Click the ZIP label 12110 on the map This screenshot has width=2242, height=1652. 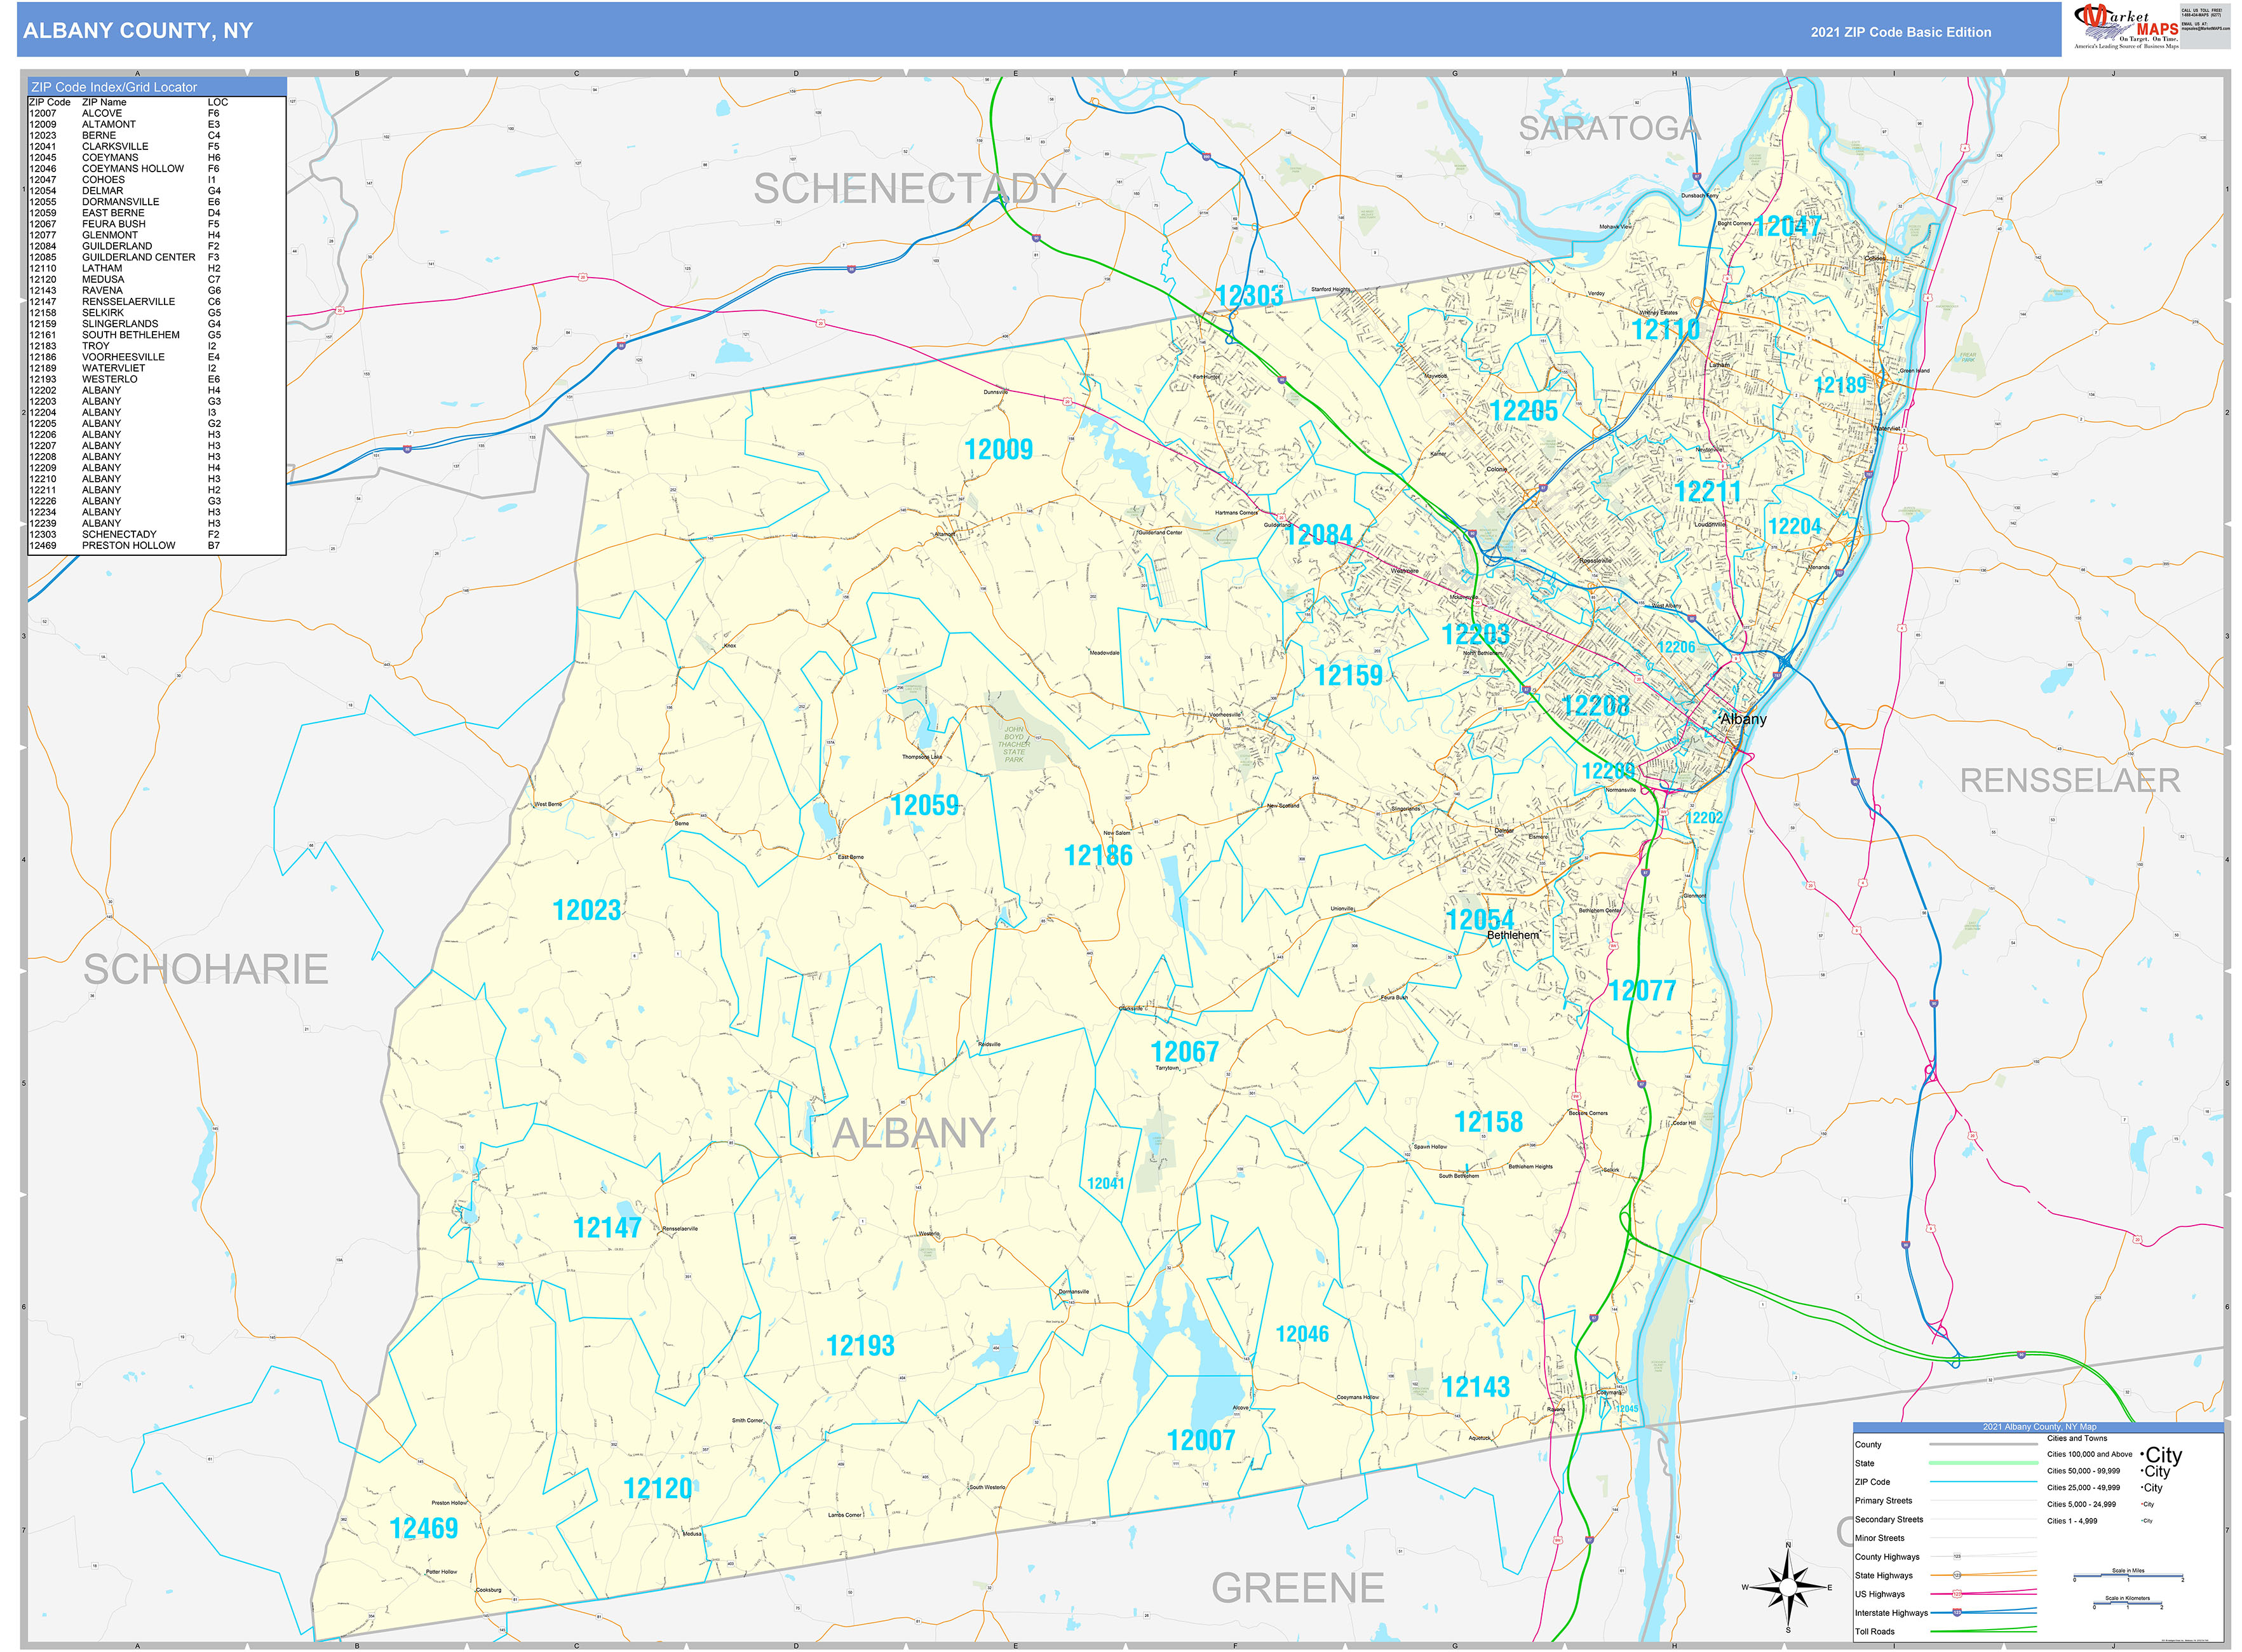(x=1665, y=330)
